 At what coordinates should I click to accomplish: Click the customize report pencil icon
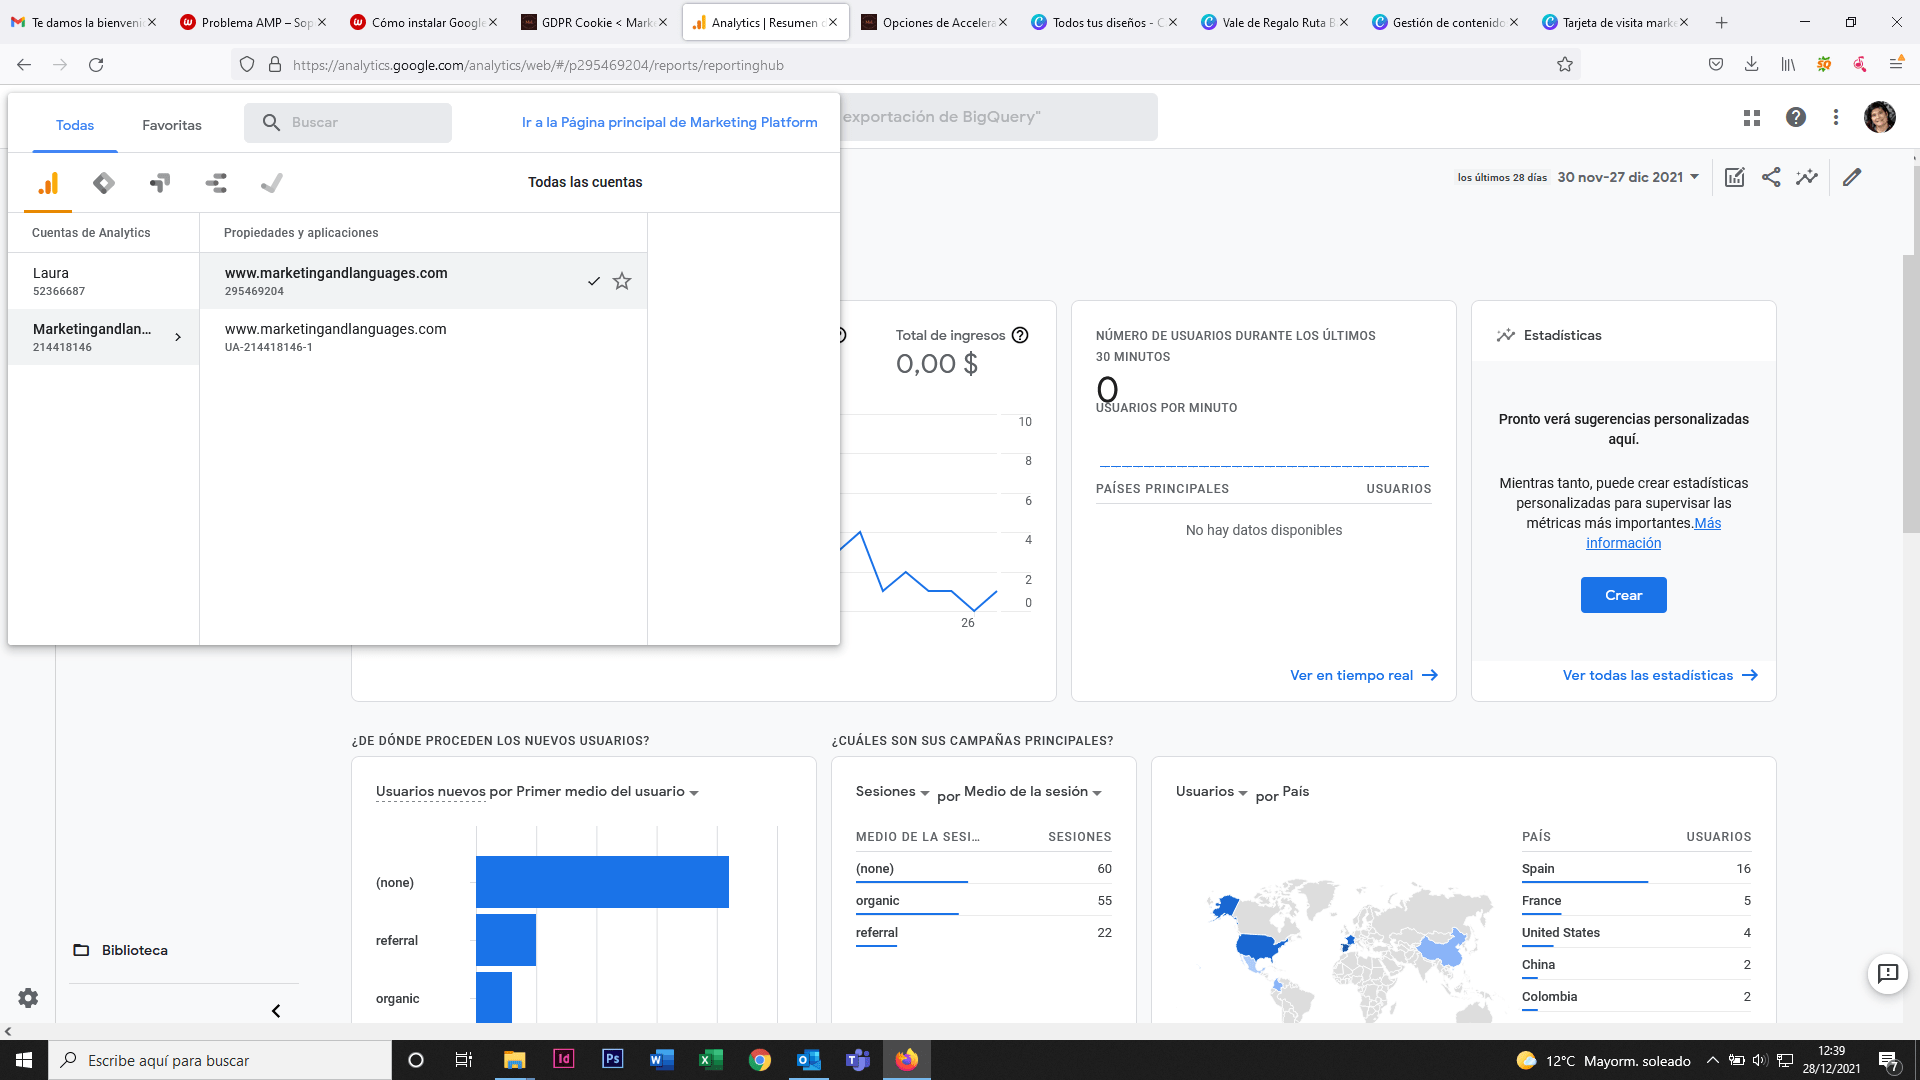[1852, 177]
